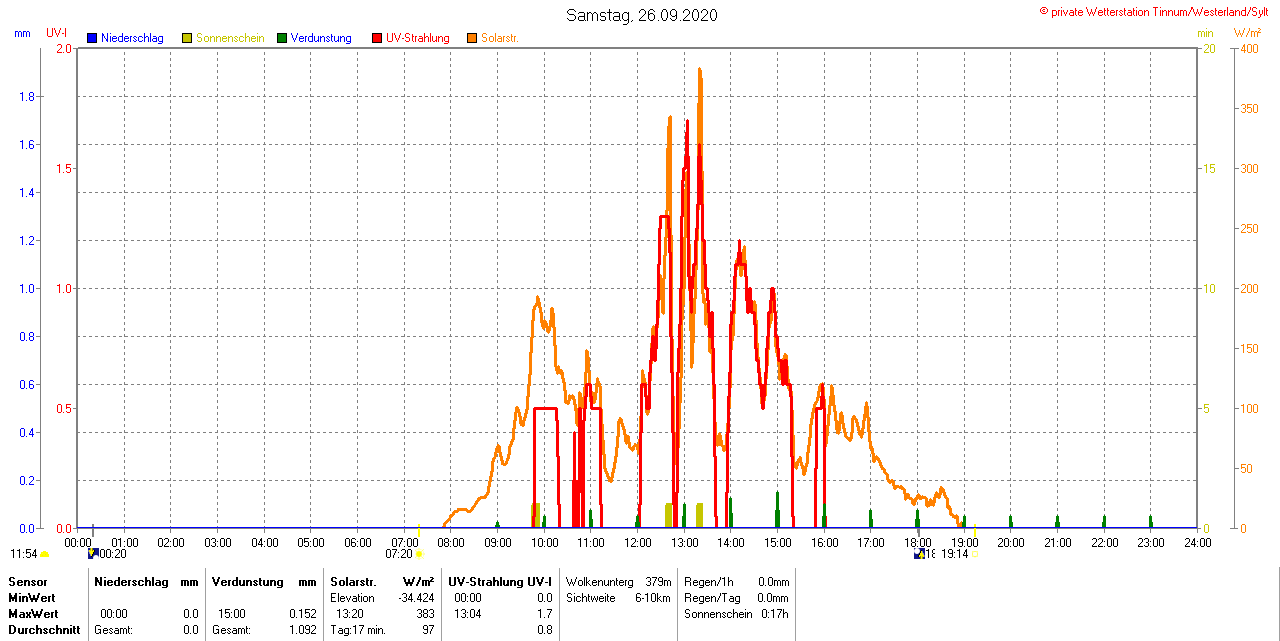Click the Niederschlag column header in table
This screenshot has width=1280, height=641.
[x=131, y=582]
